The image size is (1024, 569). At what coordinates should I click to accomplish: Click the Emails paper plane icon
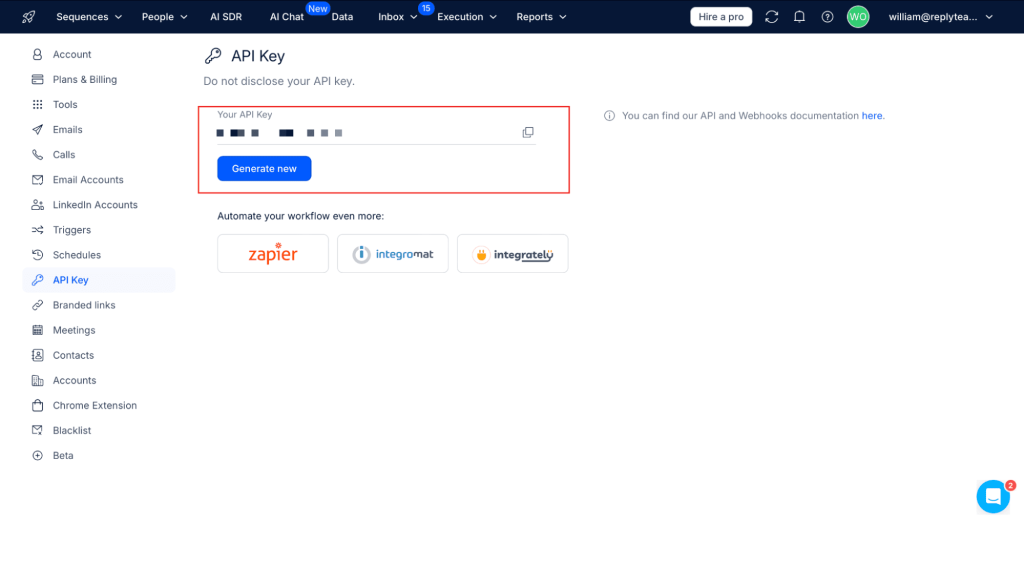tap(37, 129)
